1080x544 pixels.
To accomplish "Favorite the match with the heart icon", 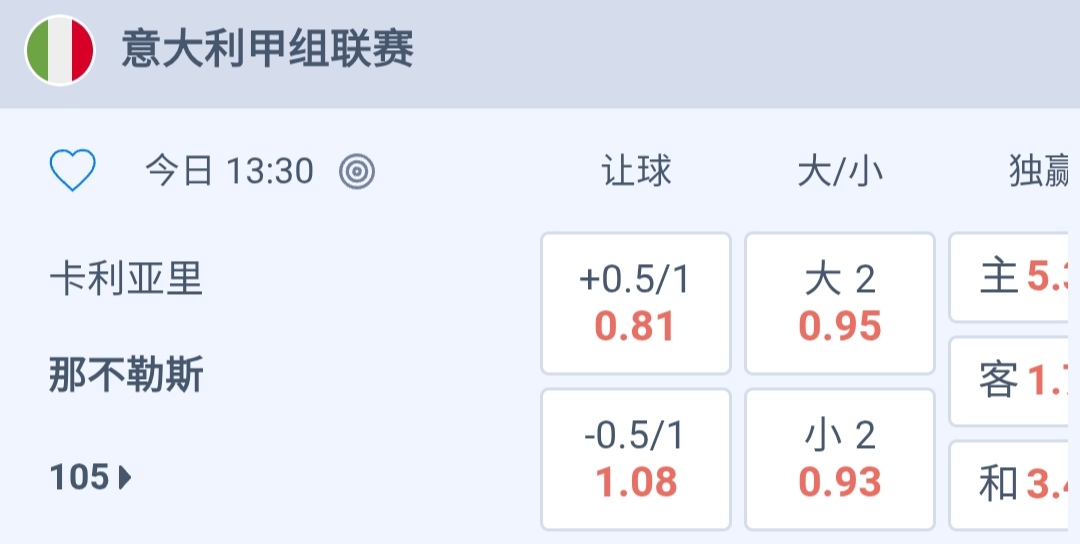I will pyautogui.click(x=73, y=171).
